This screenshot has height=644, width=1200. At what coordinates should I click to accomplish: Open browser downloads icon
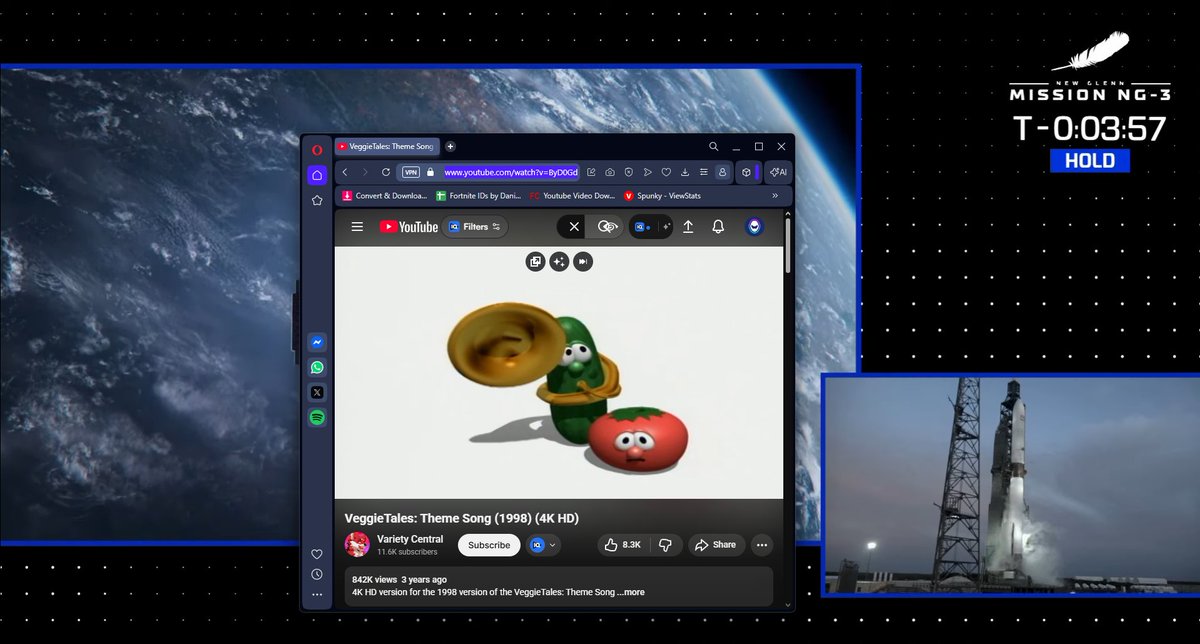tap(685, 172)
